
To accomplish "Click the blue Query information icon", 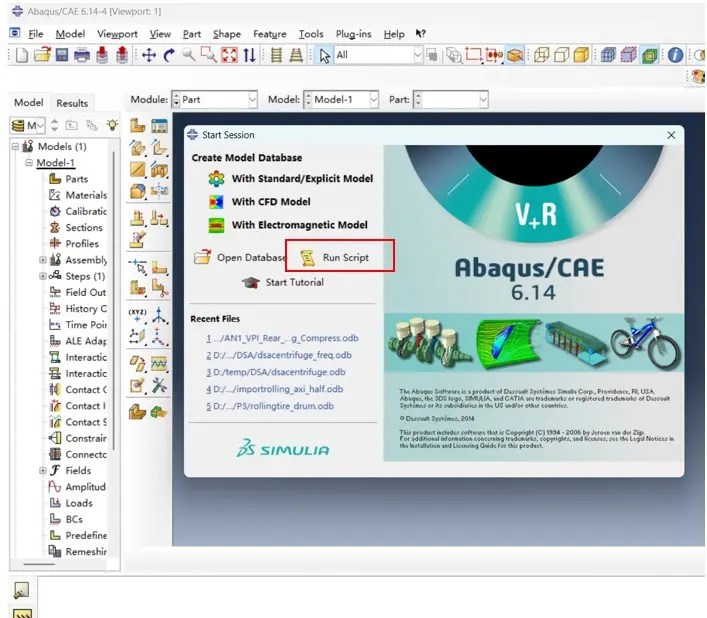I will tap(675, 55).
